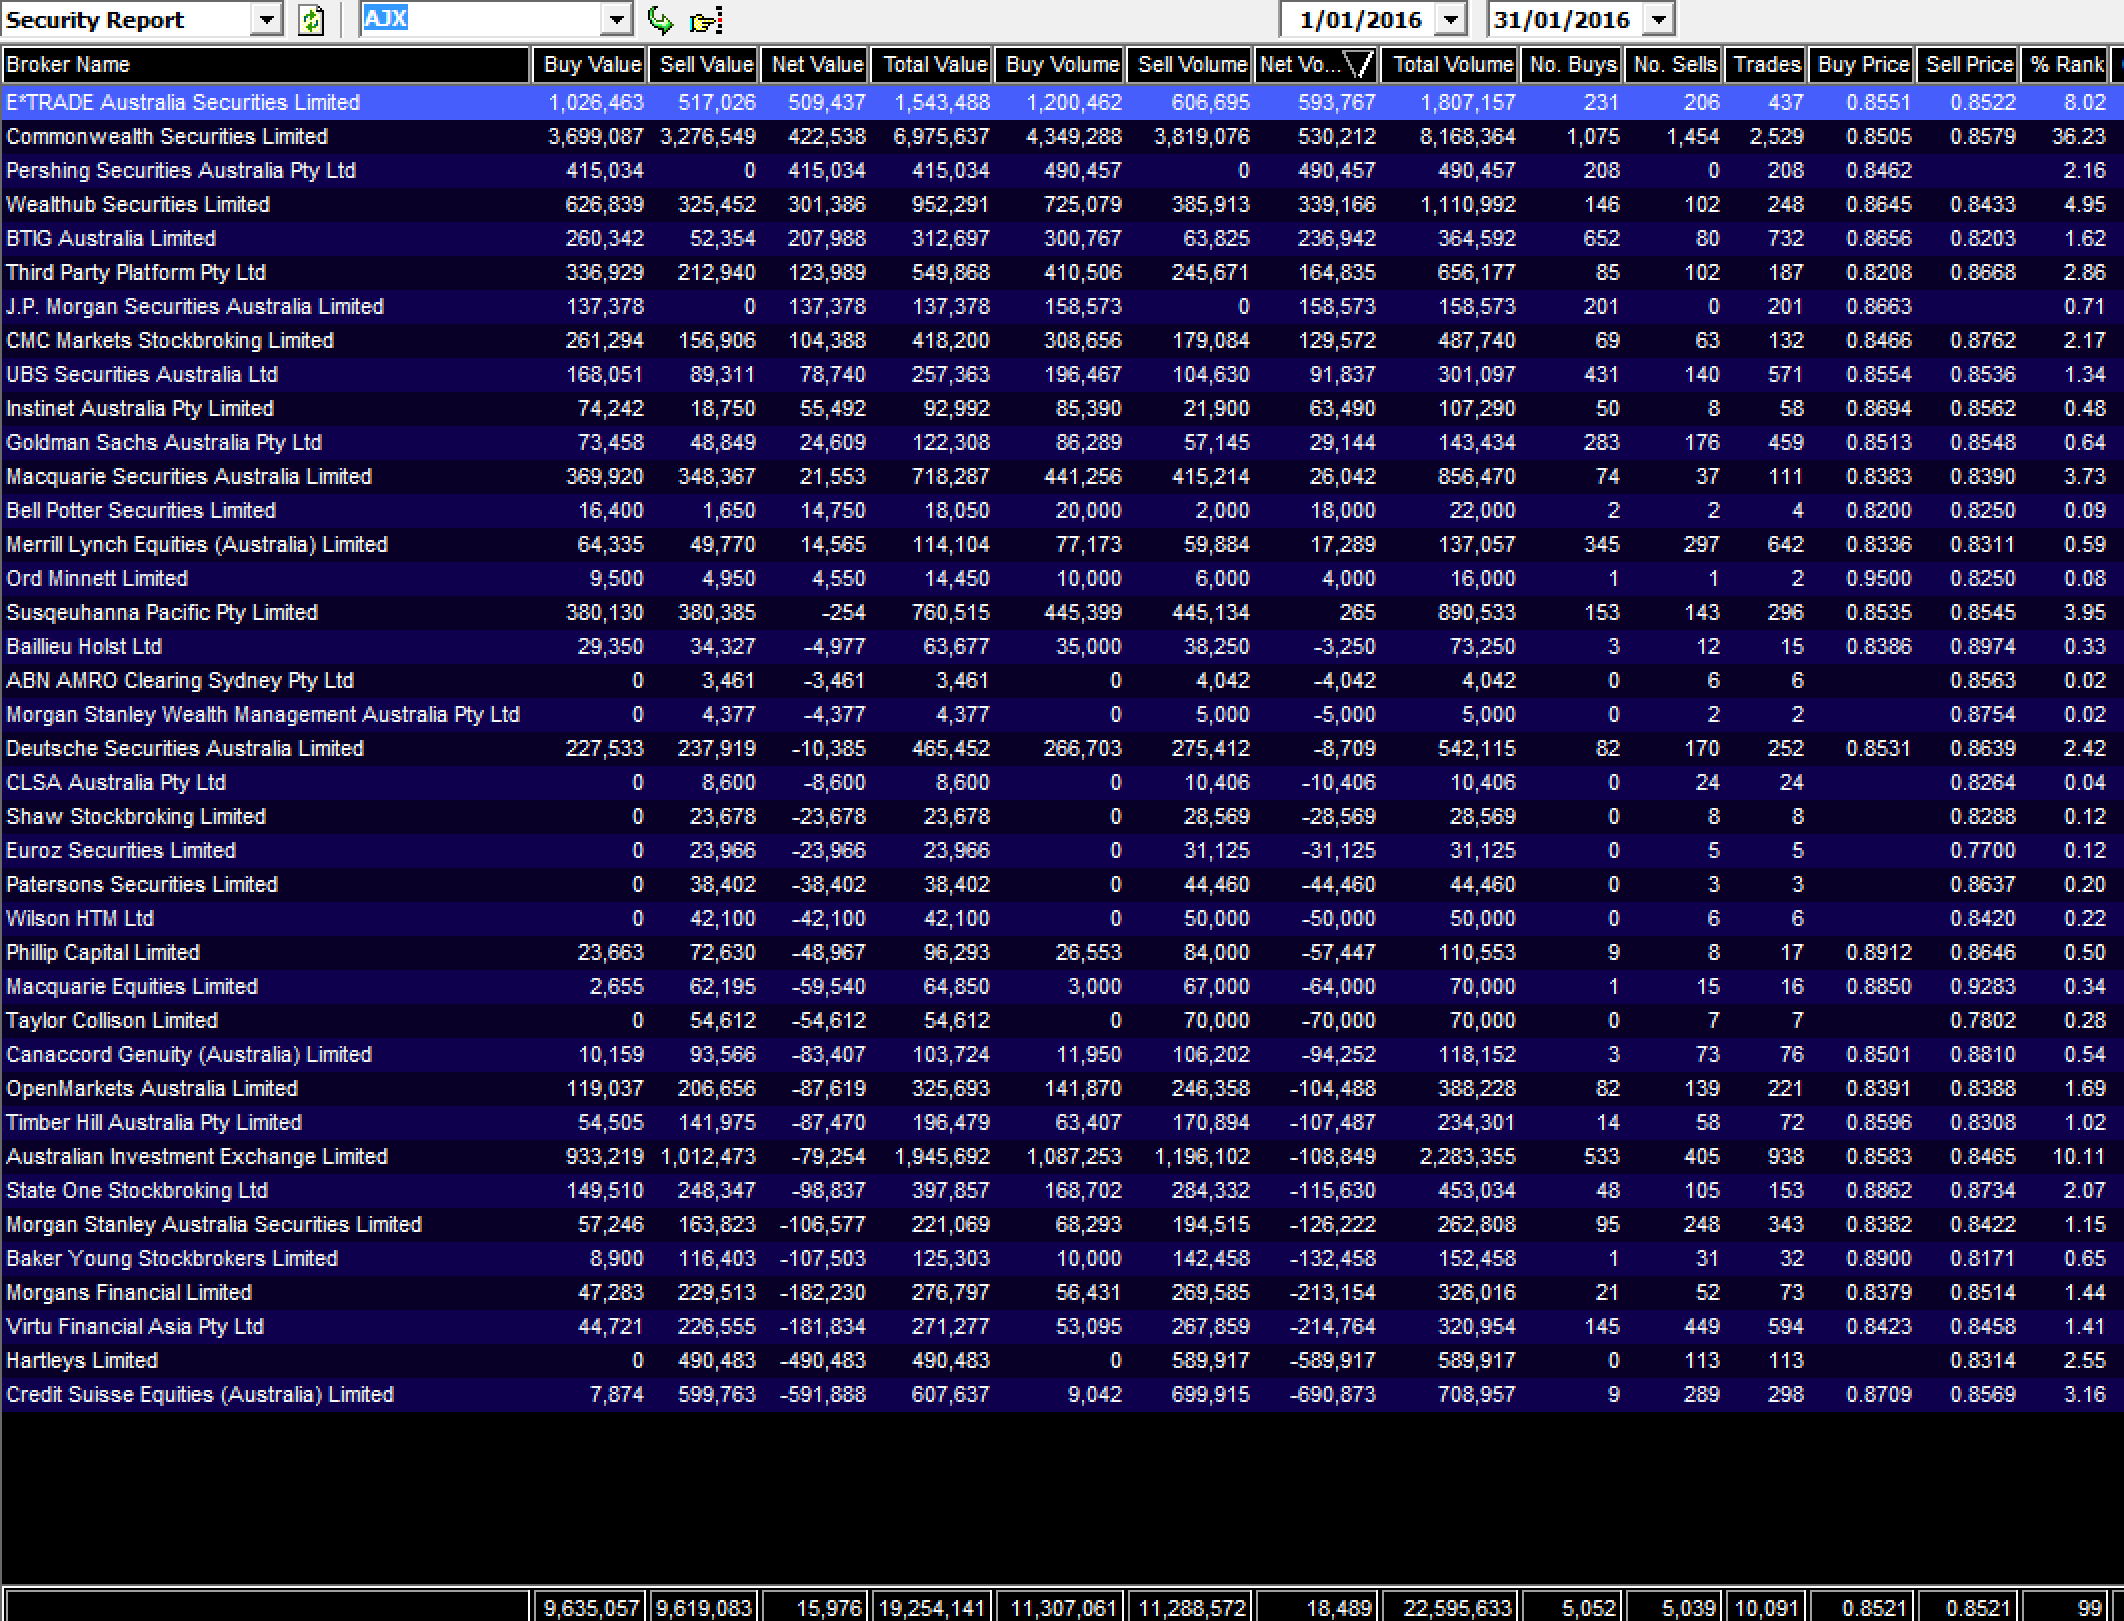The width and height of the screenshot is (2124, 1621).
Task: Click the 31/01/2016 end date field
Action: point(1567,20)
